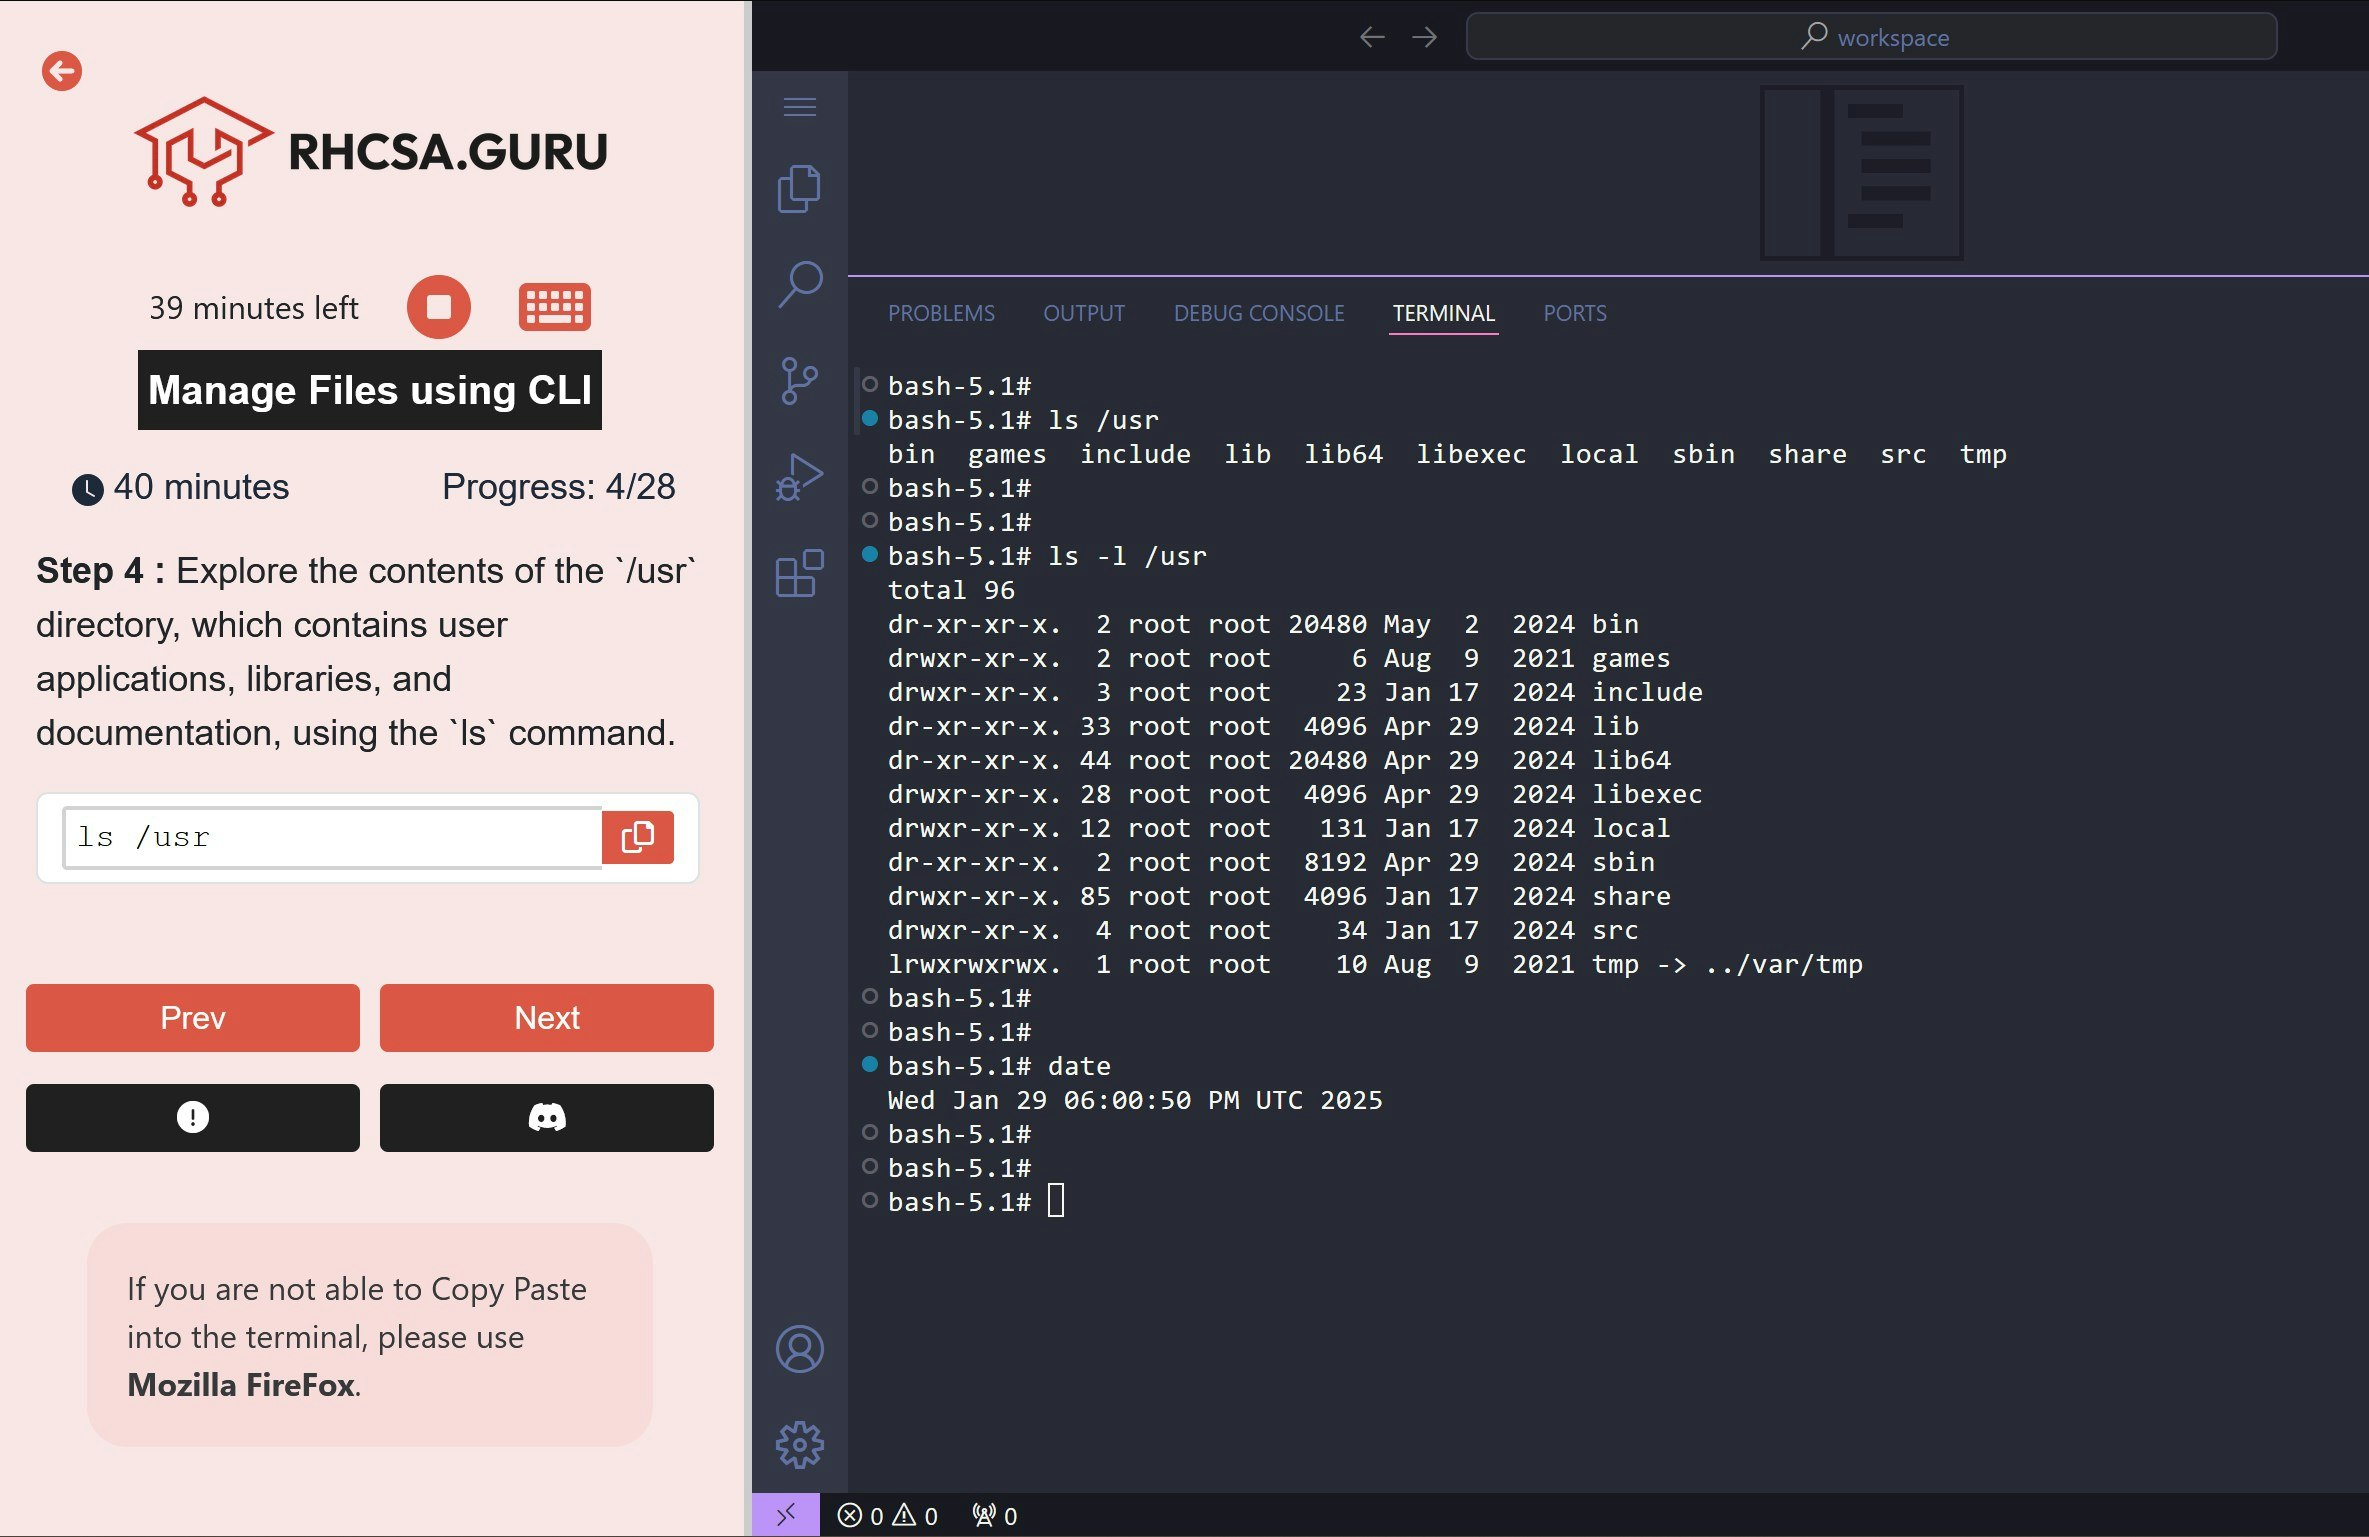Click the 'games' row in ls -l output
Image resolution: width=2369 pixels, height=1537 pixels.
click(1279, 658)
